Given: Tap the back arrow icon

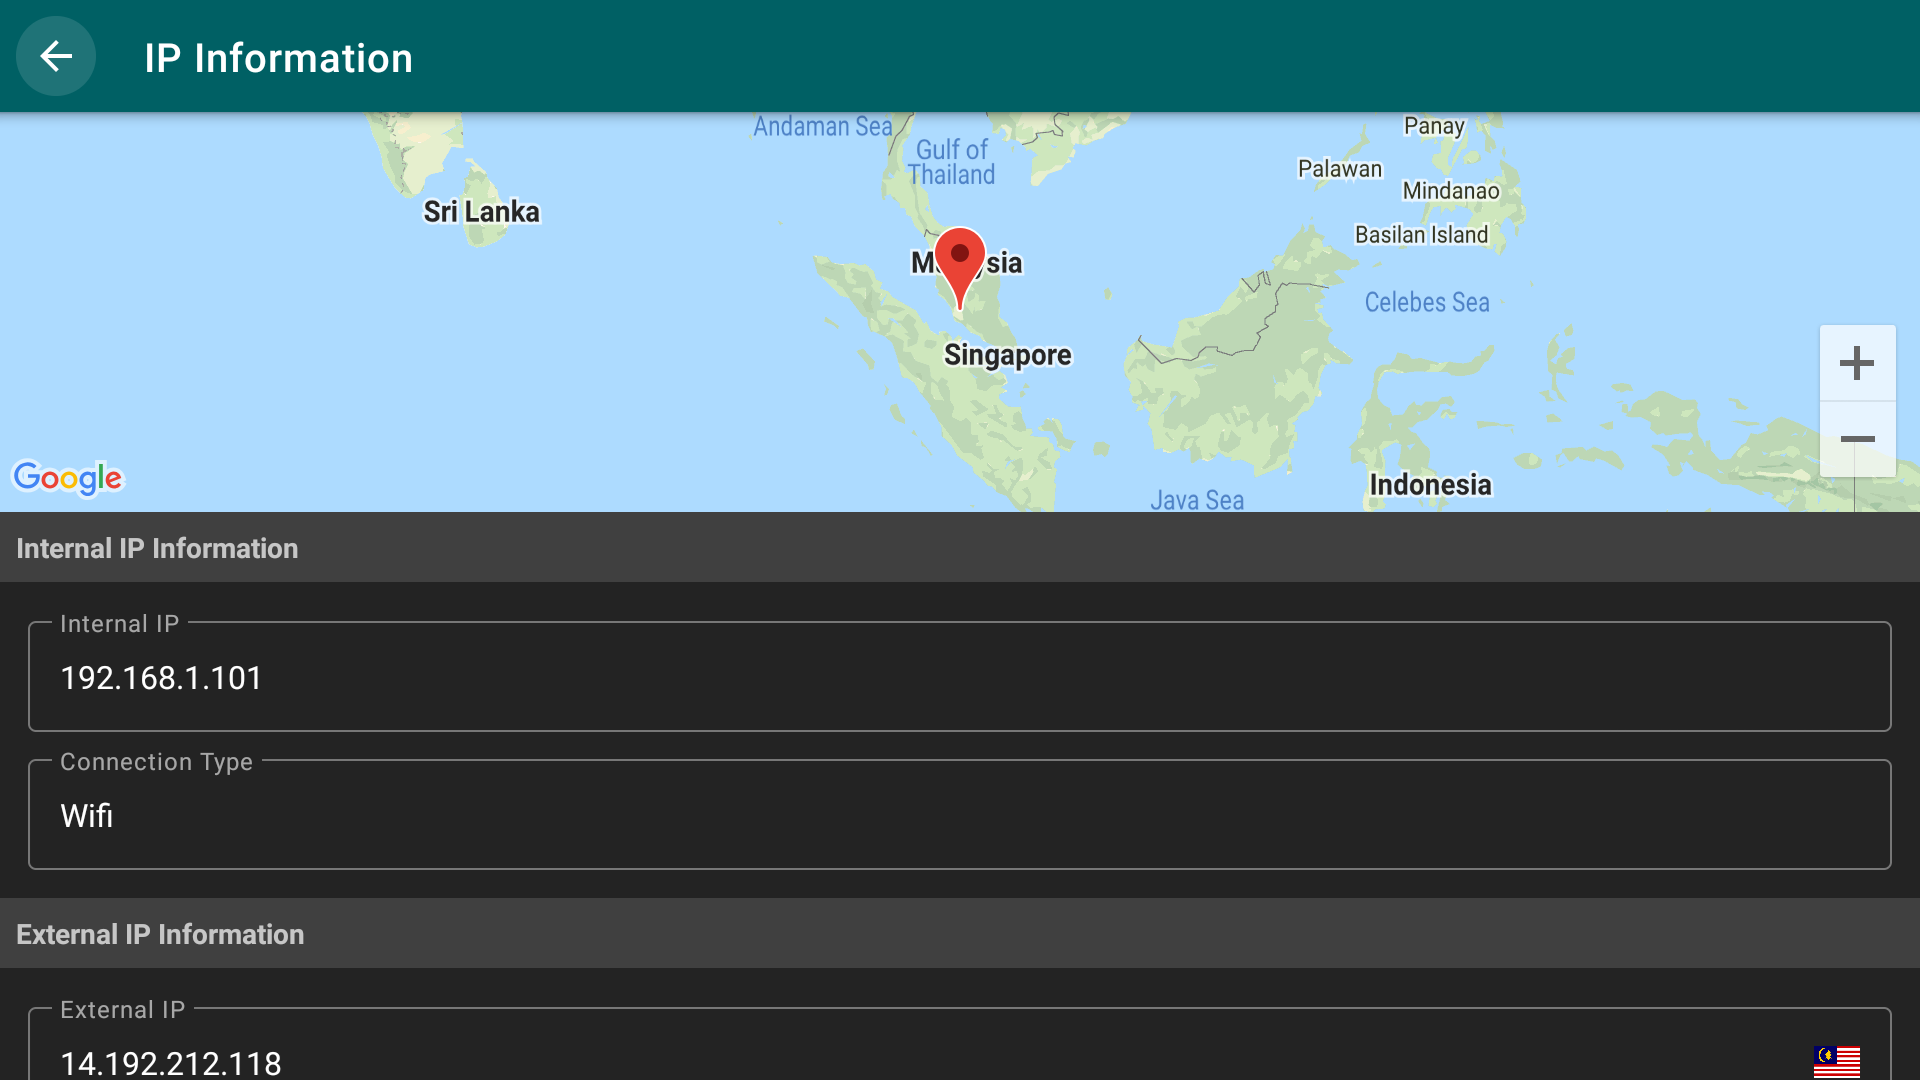Looking at the screenshot, I should point(56,57).
